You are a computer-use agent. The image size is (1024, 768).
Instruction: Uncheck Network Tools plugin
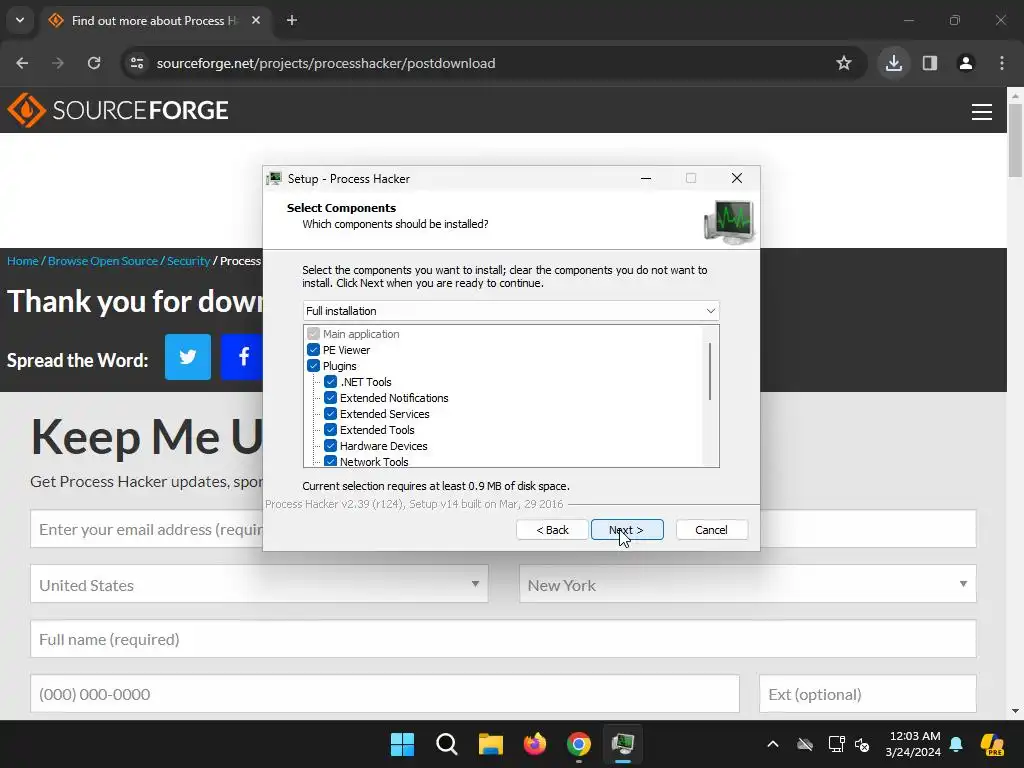pos(330,461)
